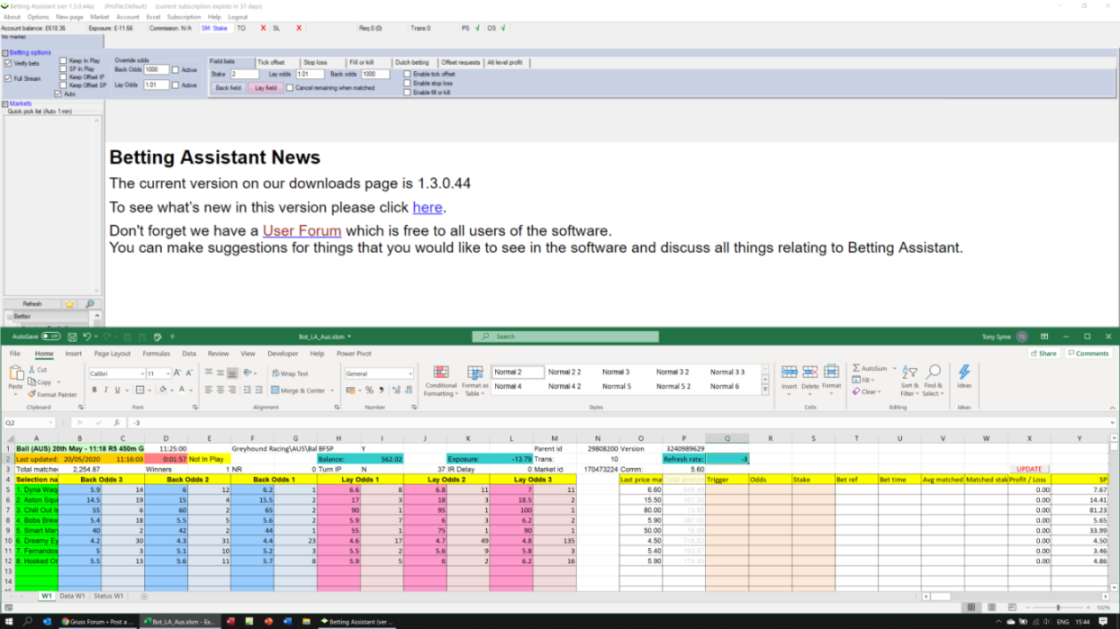Image resolution: width=1120 pixels, height=629 pixels.
Task: Open Excel Formulas ribbon tab
Action: click(x=156, y=353)
